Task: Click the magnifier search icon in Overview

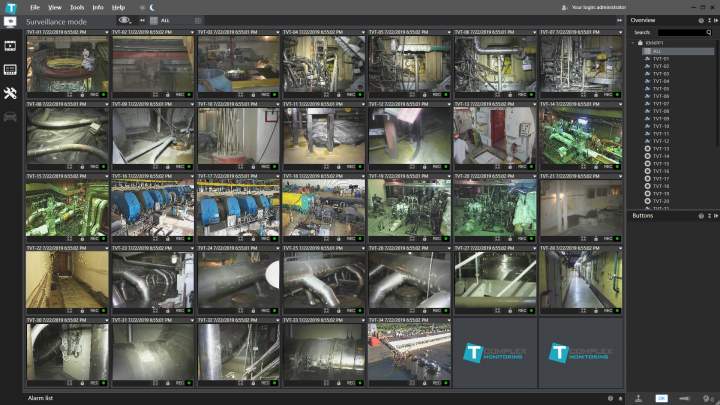Action: 709,32
